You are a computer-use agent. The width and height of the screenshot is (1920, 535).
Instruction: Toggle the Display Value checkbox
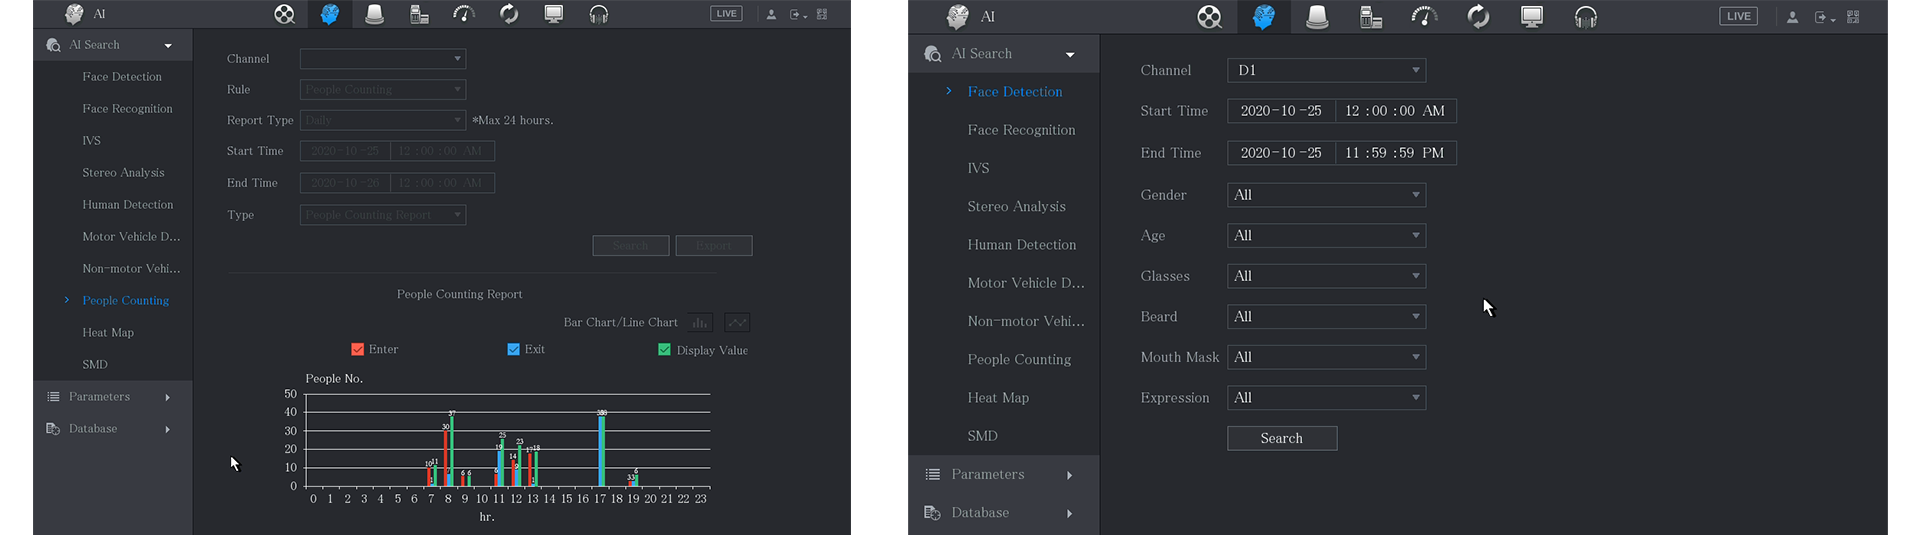click(664, 349)
